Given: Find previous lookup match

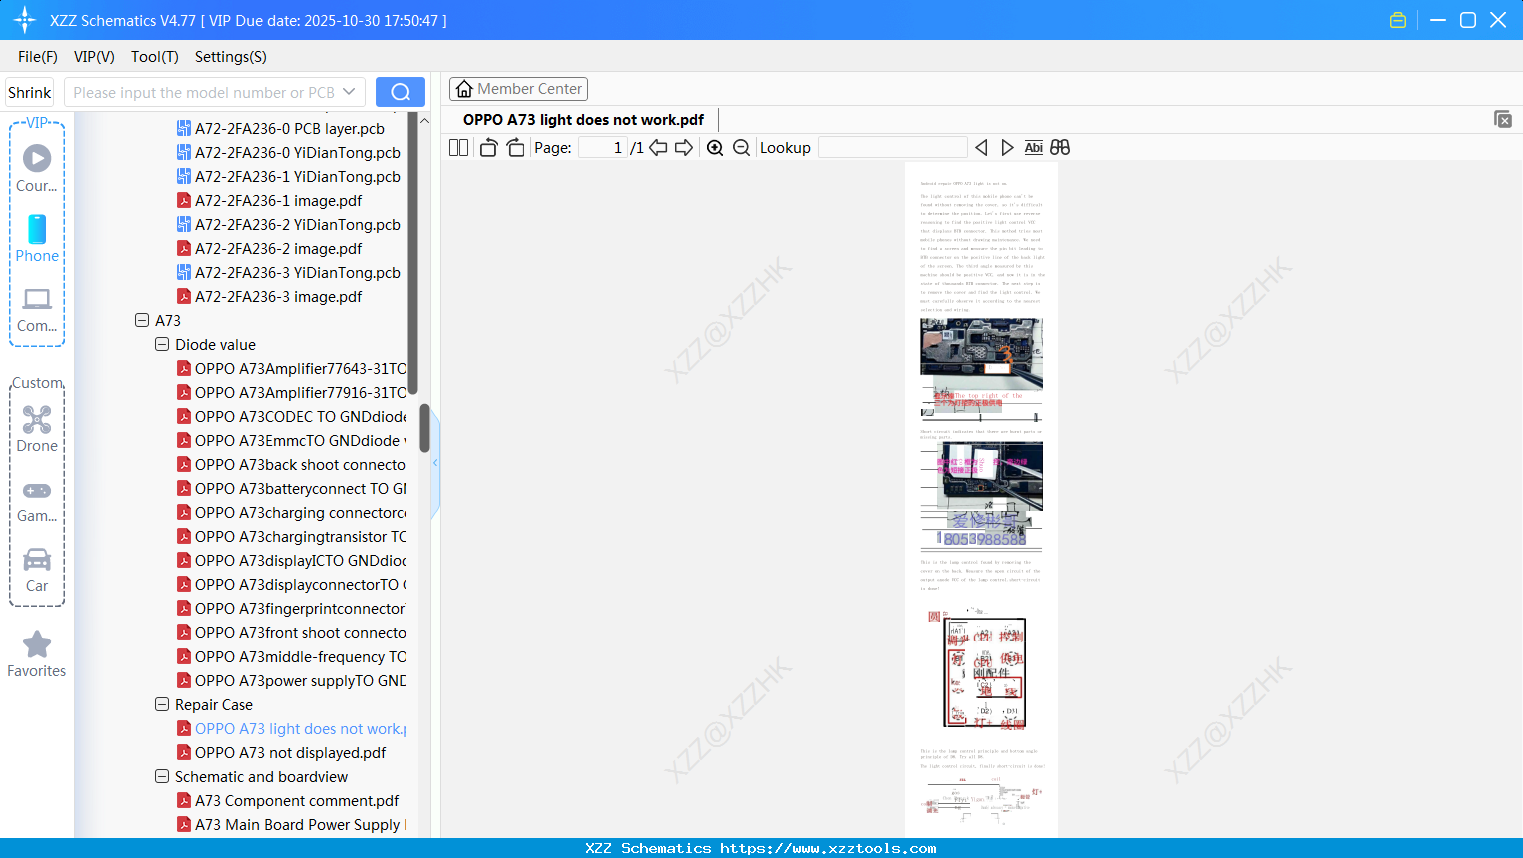Looking at the screenshot, I should [981, 147].
